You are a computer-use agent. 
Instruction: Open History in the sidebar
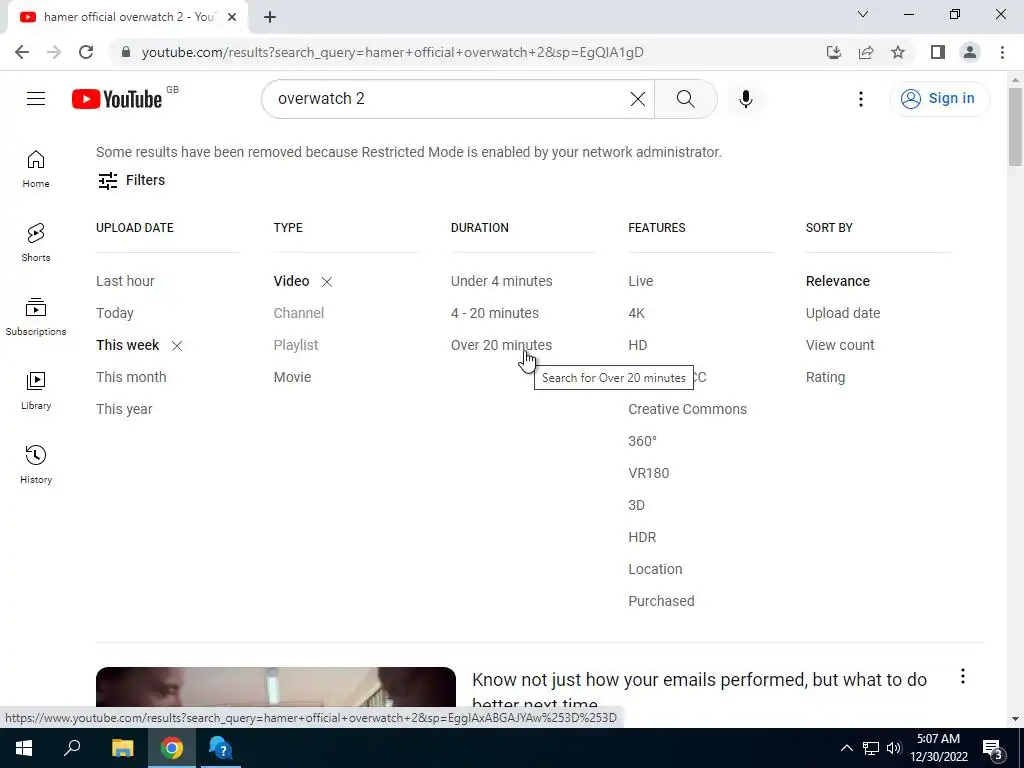36,464
